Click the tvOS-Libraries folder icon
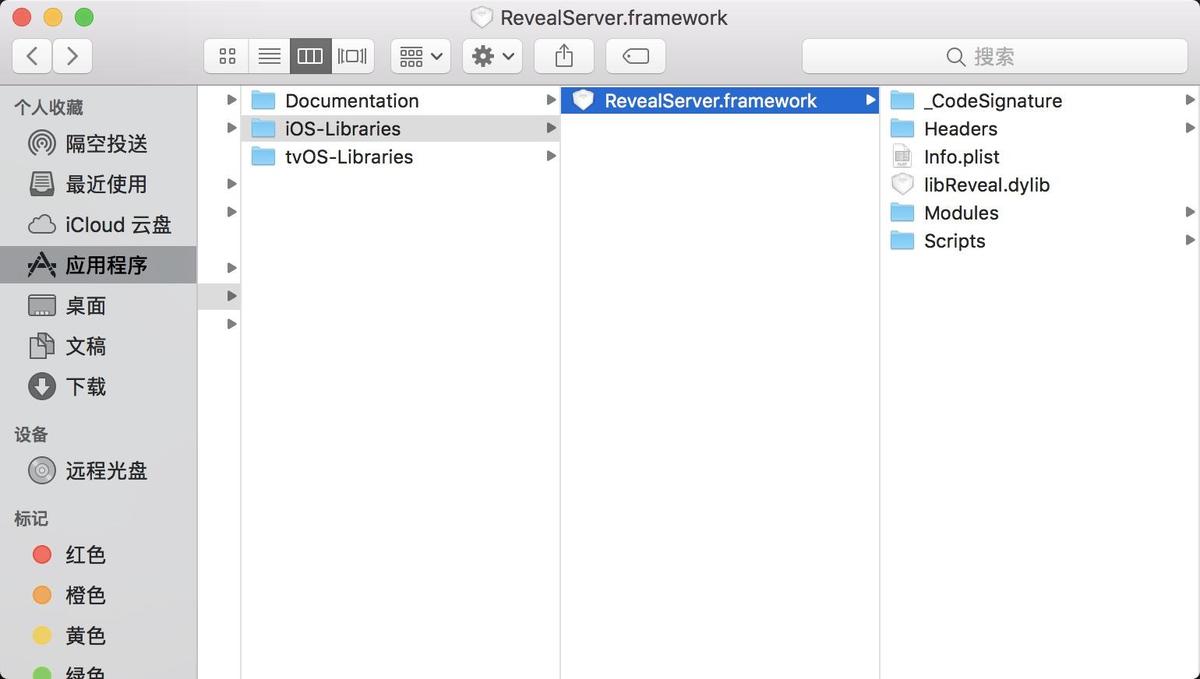 [263, 156]
